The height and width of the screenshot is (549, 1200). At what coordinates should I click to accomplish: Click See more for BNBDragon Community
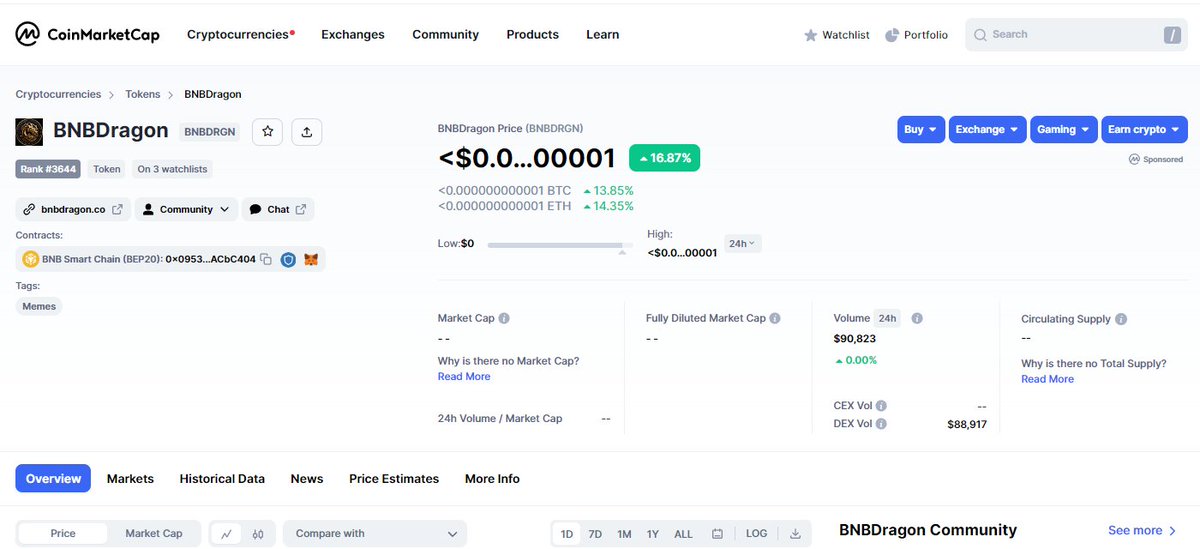(x=1143, y=530)
